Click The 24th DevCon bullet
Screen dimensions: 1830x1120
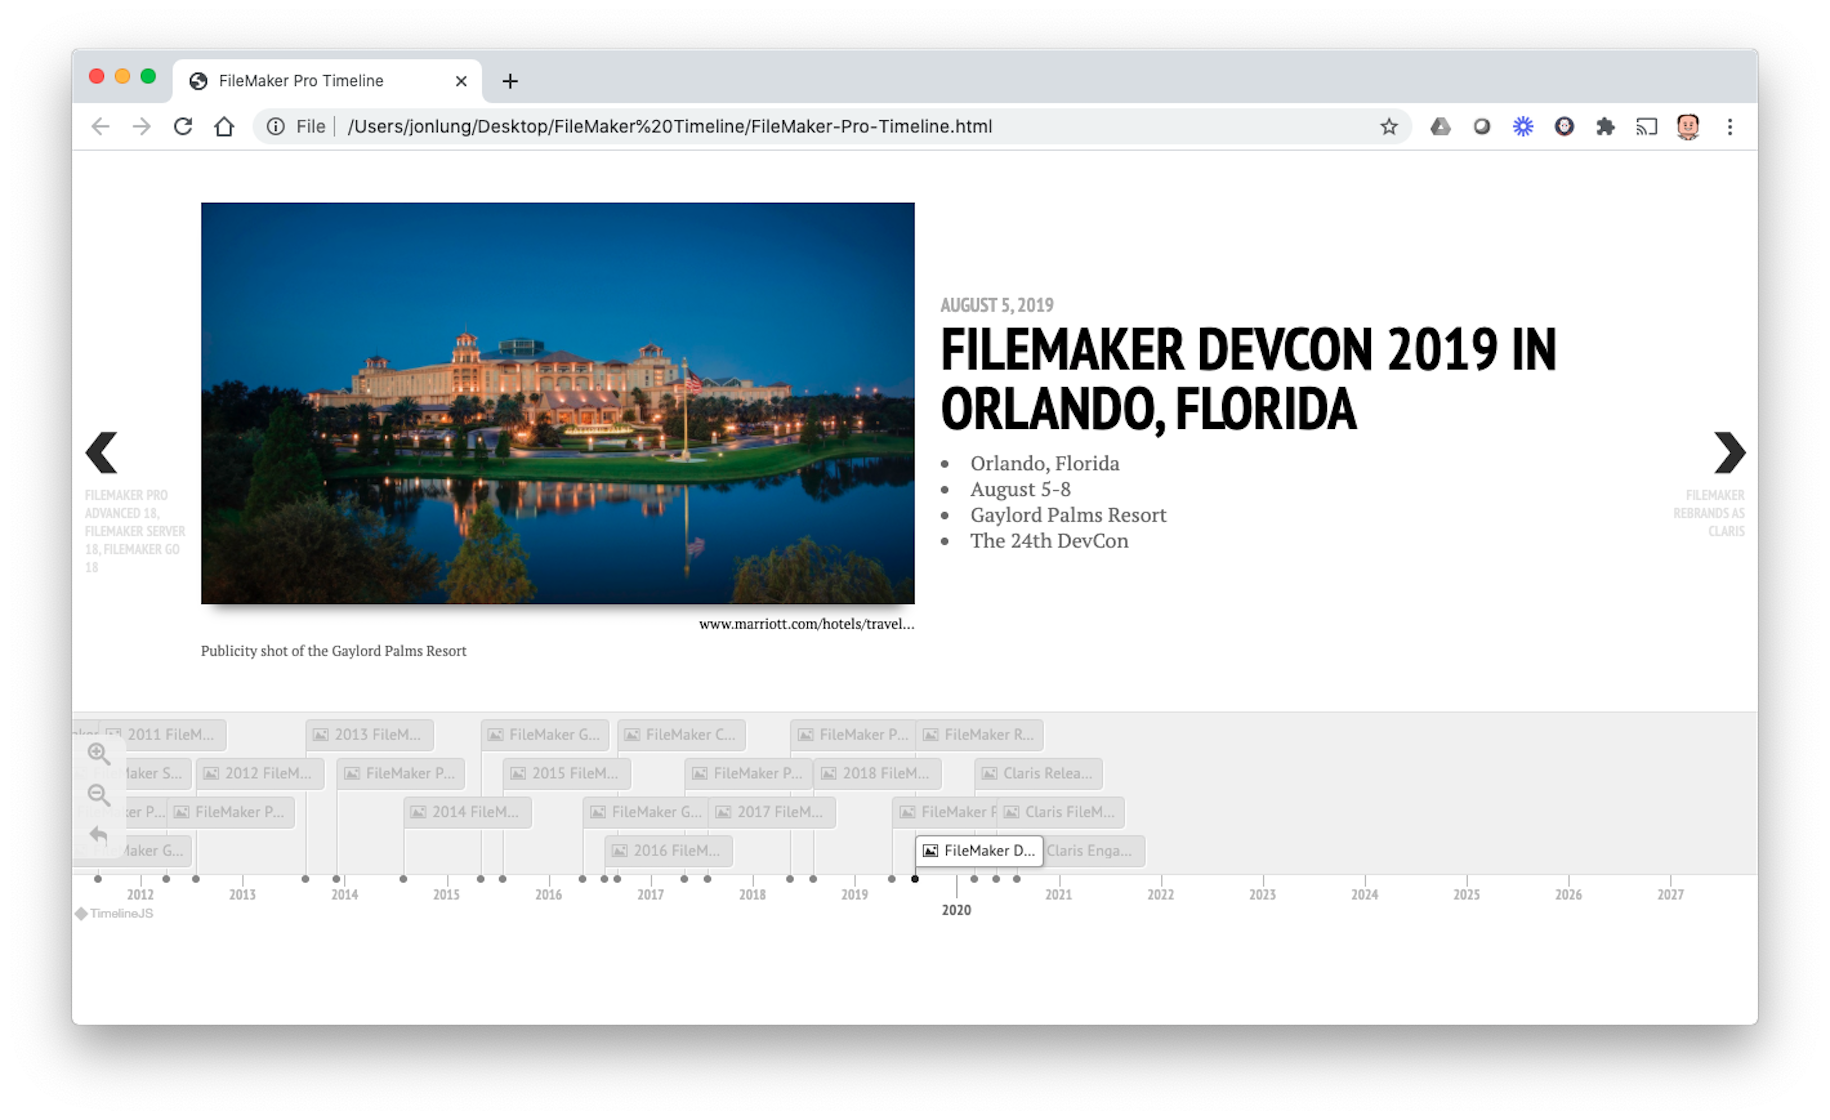coord(1049,541)
